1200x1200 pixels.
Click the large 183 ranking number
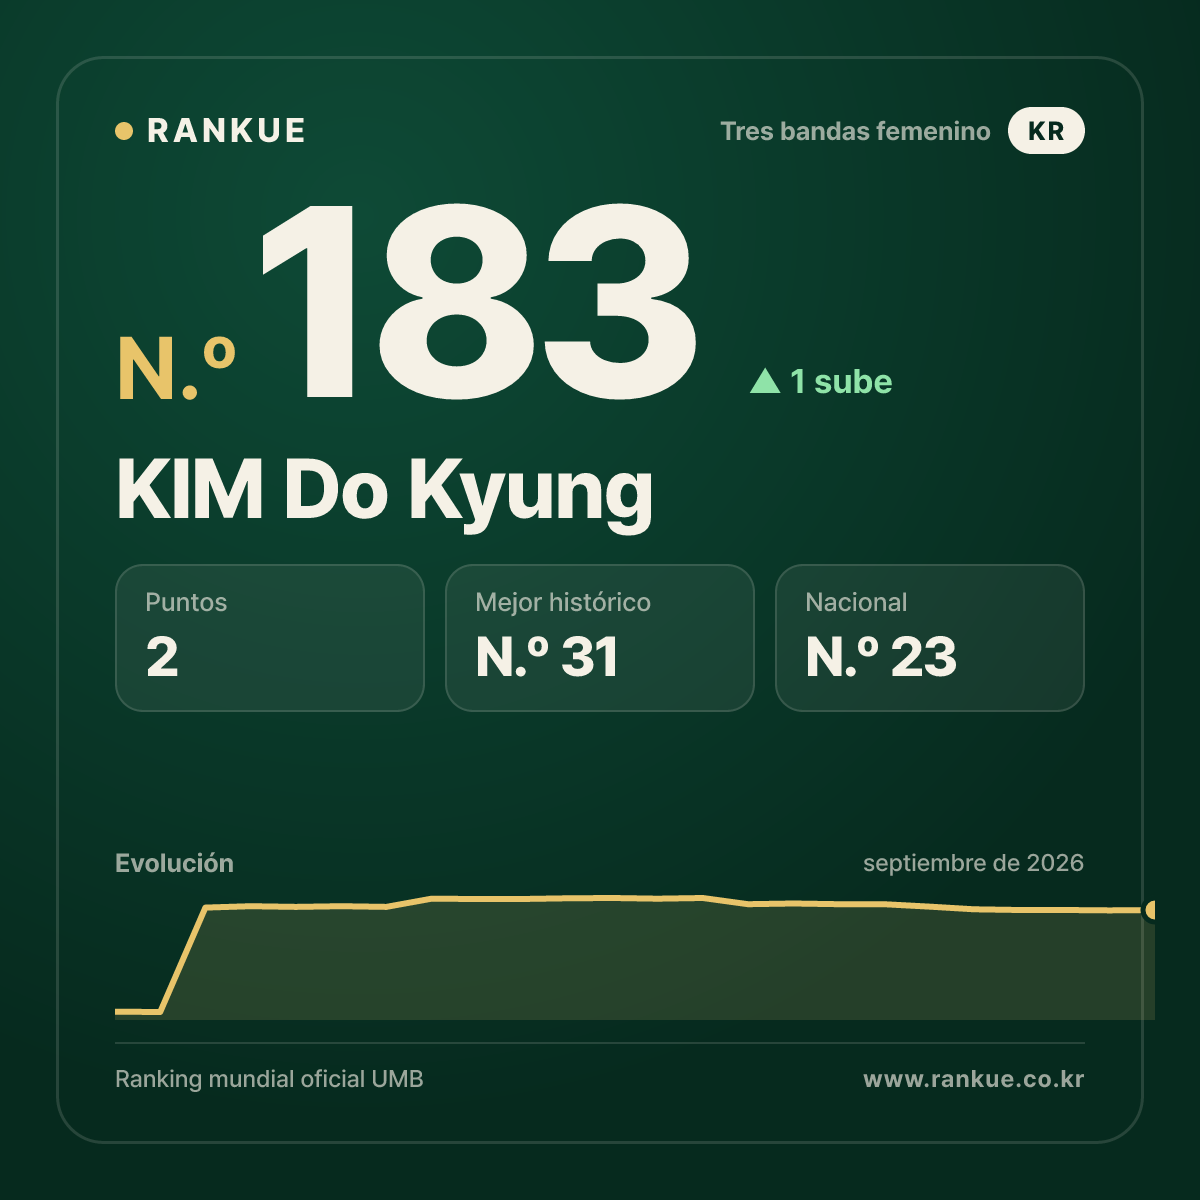pos(478,302)
